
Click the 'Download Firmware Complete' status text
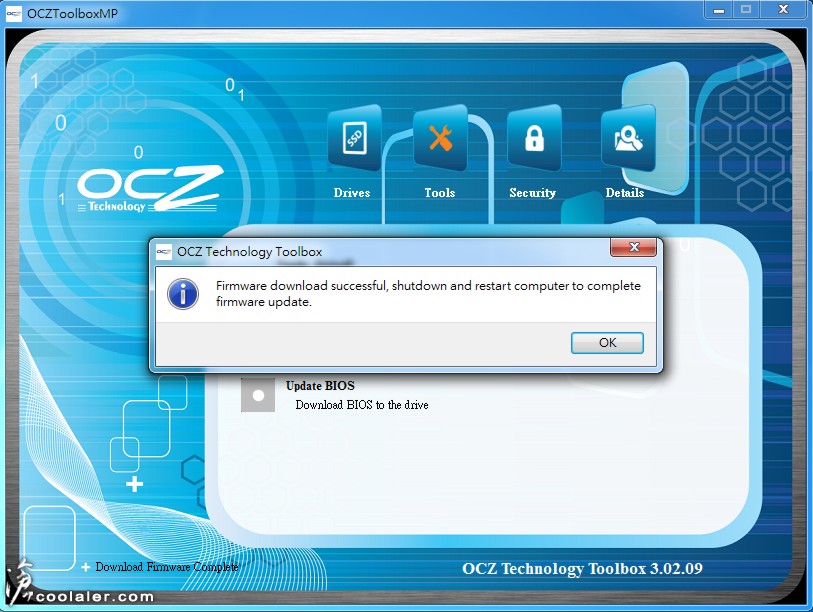(x=166, y=567)
